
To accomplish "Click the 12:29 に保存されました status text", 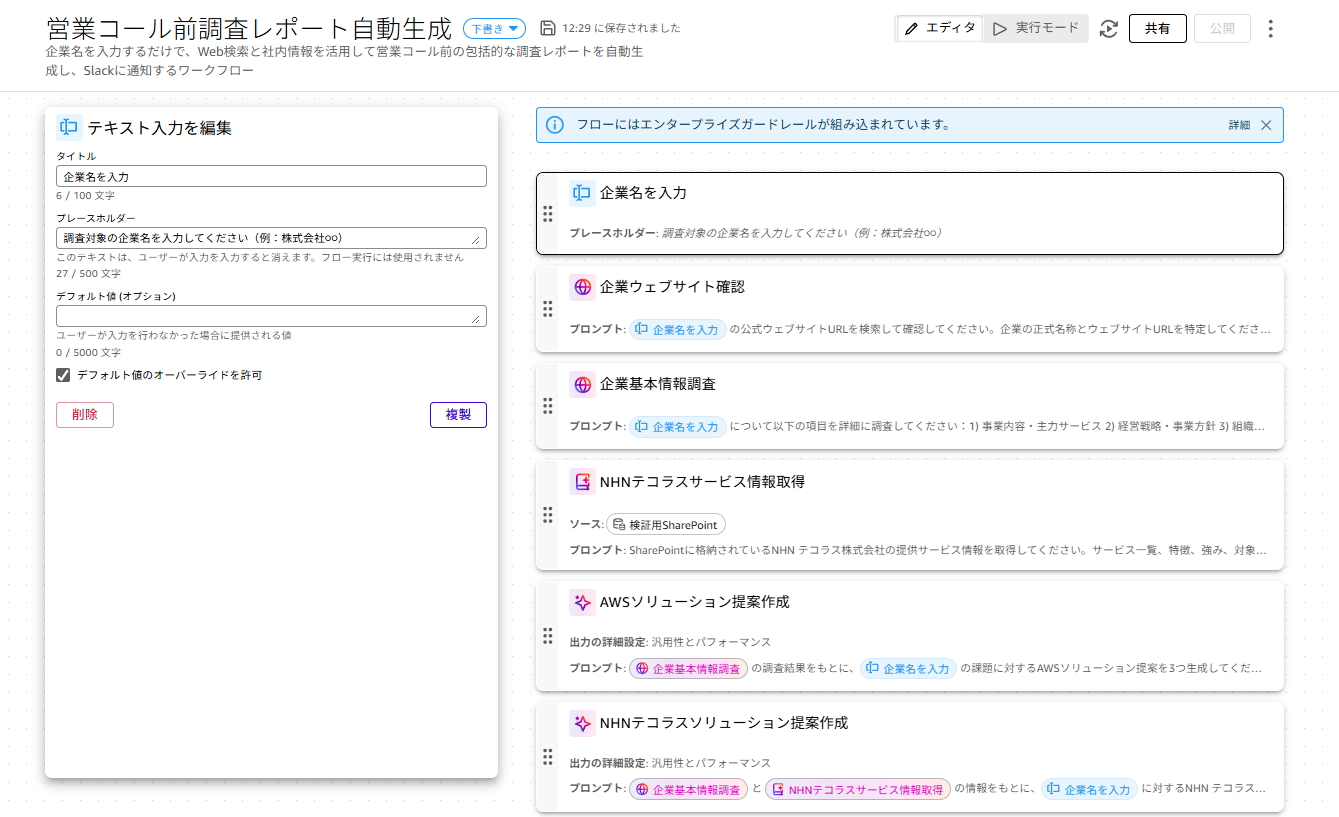I will click(x=621, y=28).
